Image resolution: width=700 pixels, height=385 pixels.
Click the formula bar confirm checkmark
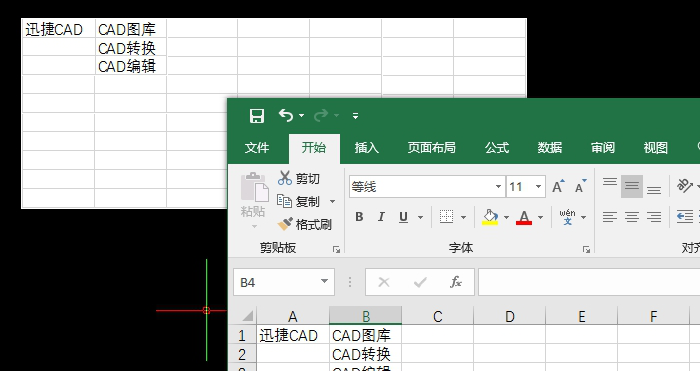pyautogui.click(x=420, y=282)
